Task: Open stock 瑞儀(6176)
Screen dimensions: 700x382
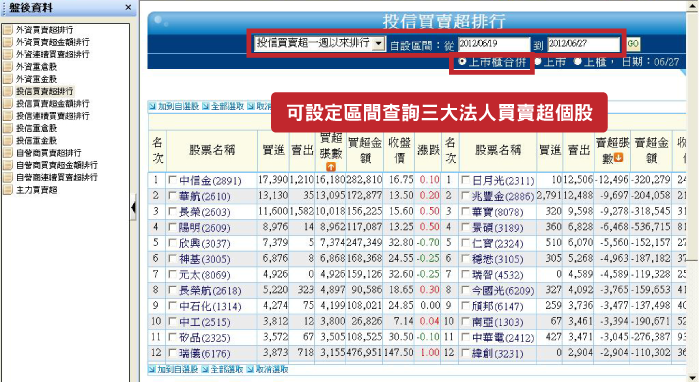Action: point(204,354)
